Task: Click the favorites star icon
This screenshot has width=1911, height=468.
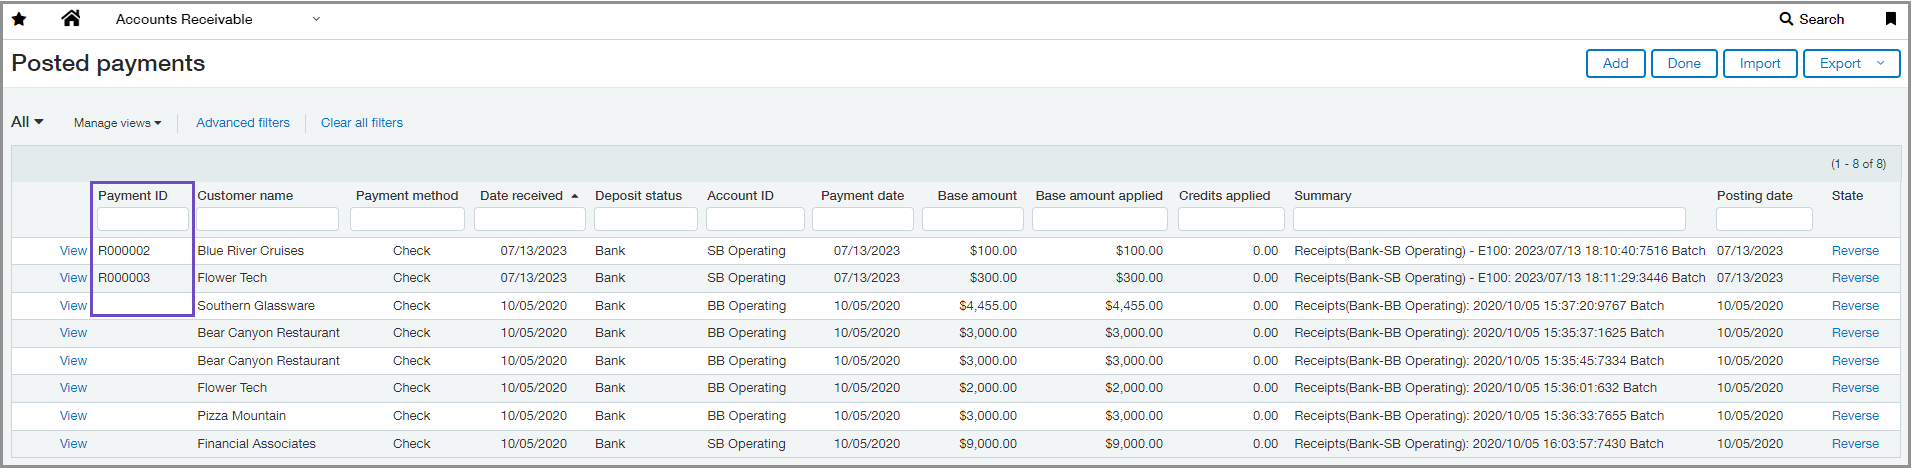Action: click(x=19, y=19)
